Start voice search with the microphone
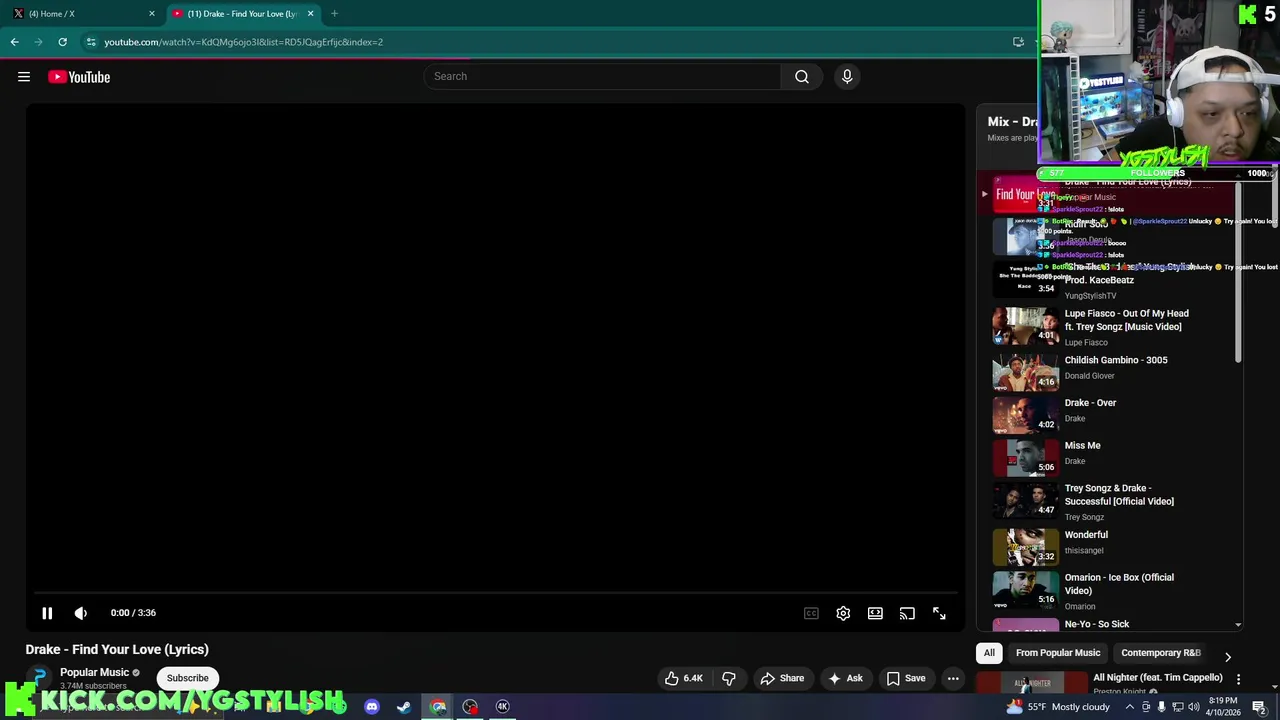The image size is (1280, 720). tap(847, 76)
